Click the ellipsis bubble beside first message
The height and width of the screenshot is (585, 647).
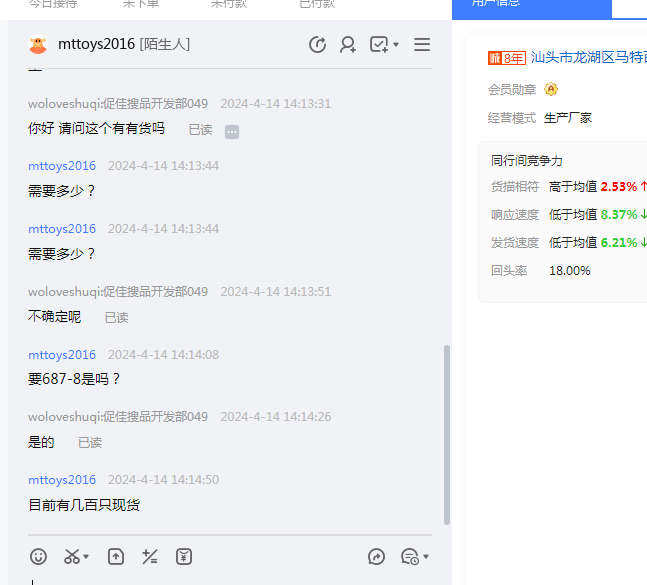[x=232, y=131]
